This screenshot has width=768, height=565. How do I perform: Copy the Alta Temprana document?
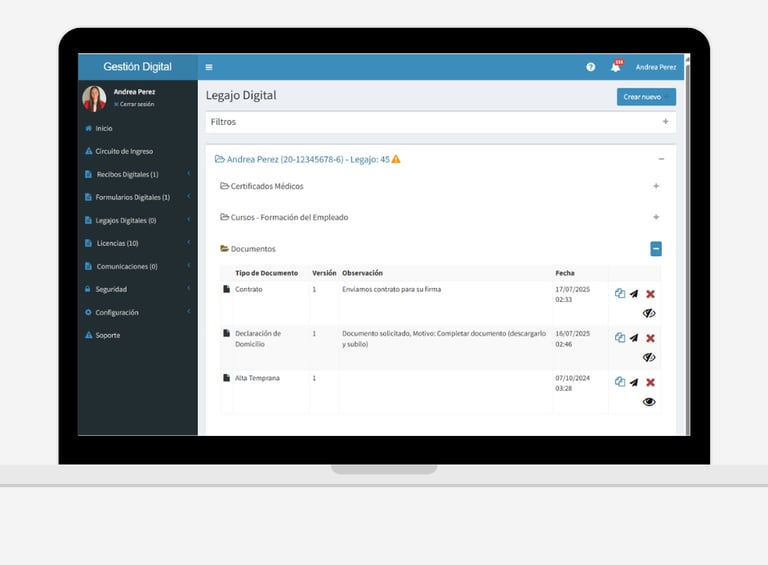pos(620,381)
